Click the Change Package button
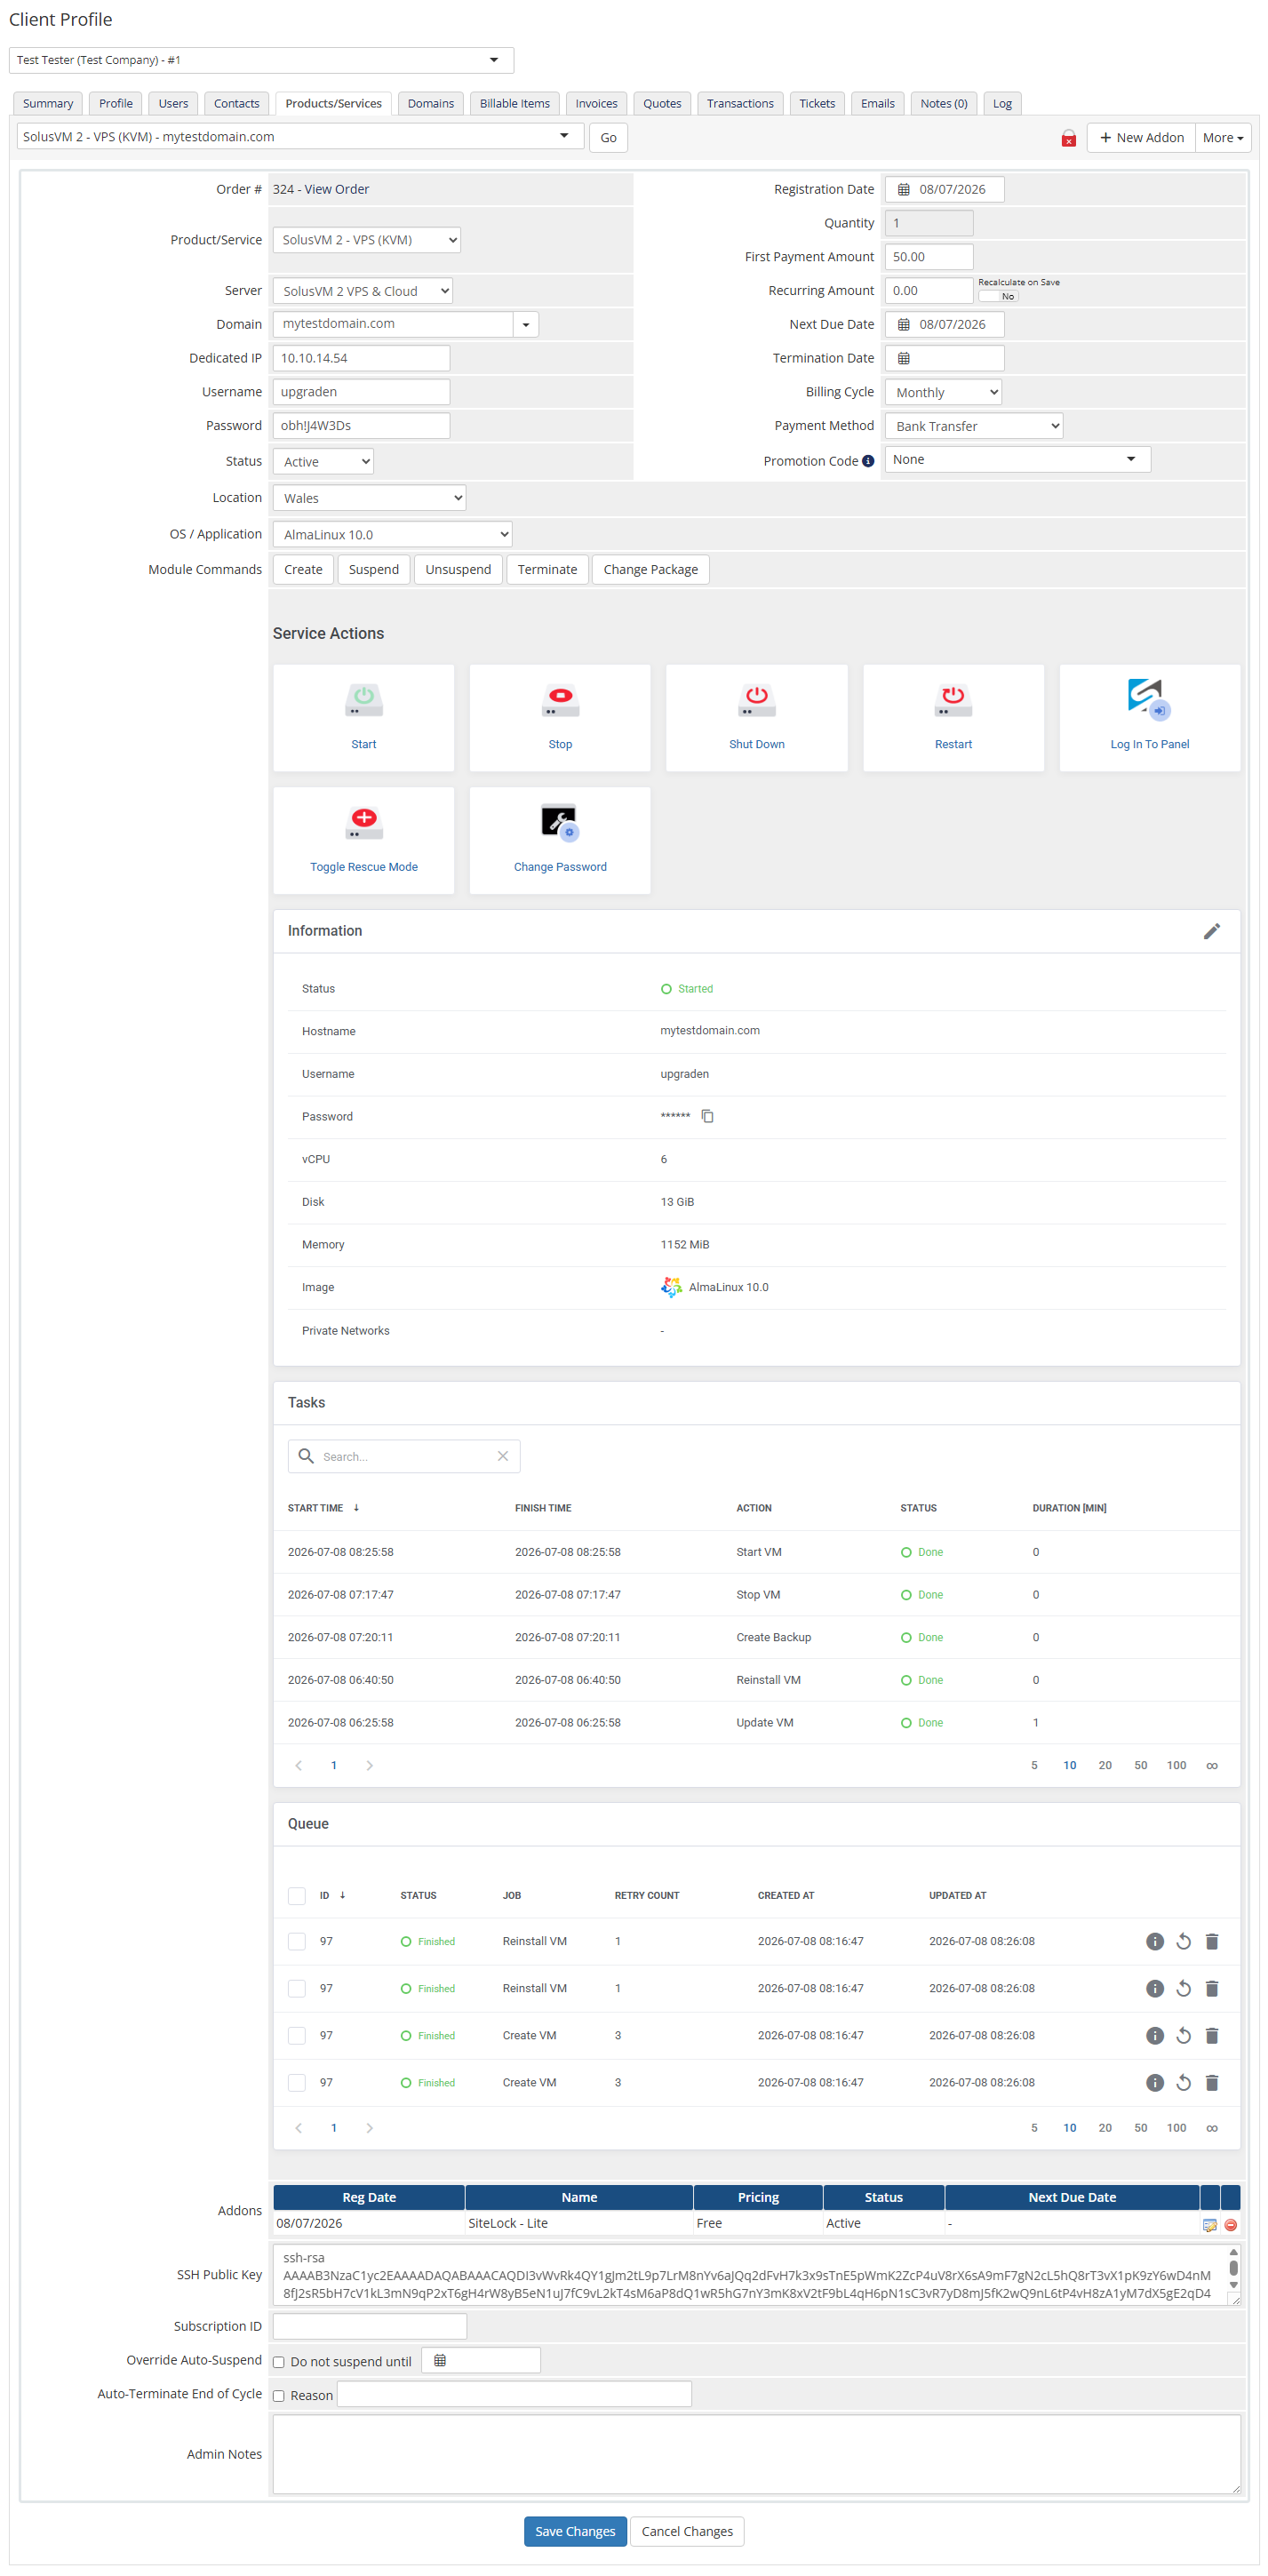 point(650,569)
